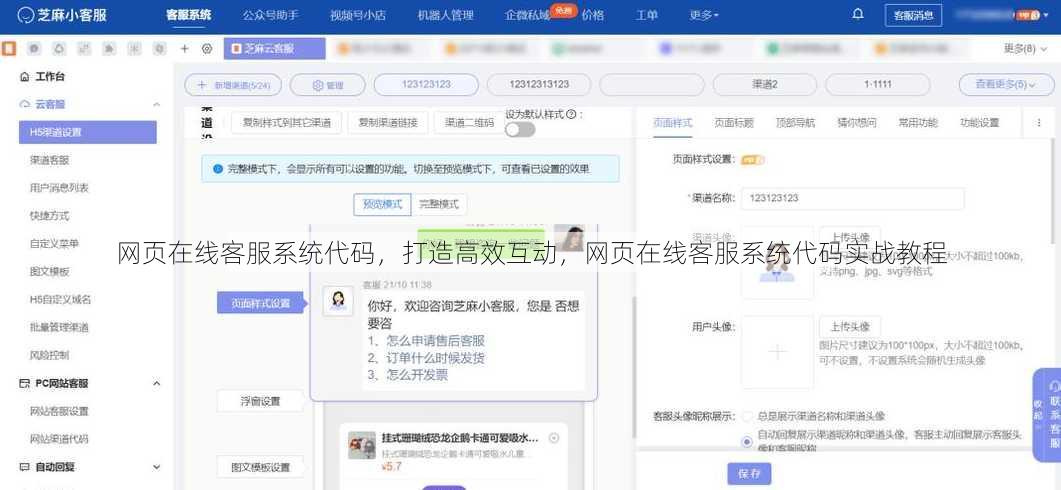Screen dimensions: 1061x490
Task: Open the notification bell
Action: click(858, 14)
